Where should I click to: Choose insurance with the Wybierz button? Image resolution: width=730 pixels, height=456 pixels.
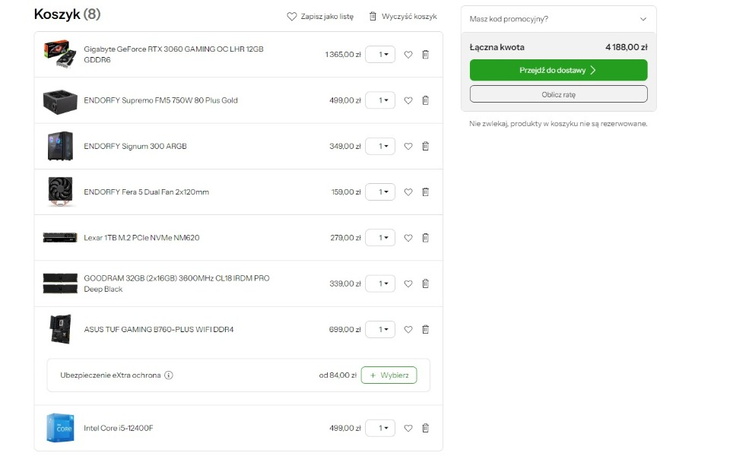coord(389,375)
